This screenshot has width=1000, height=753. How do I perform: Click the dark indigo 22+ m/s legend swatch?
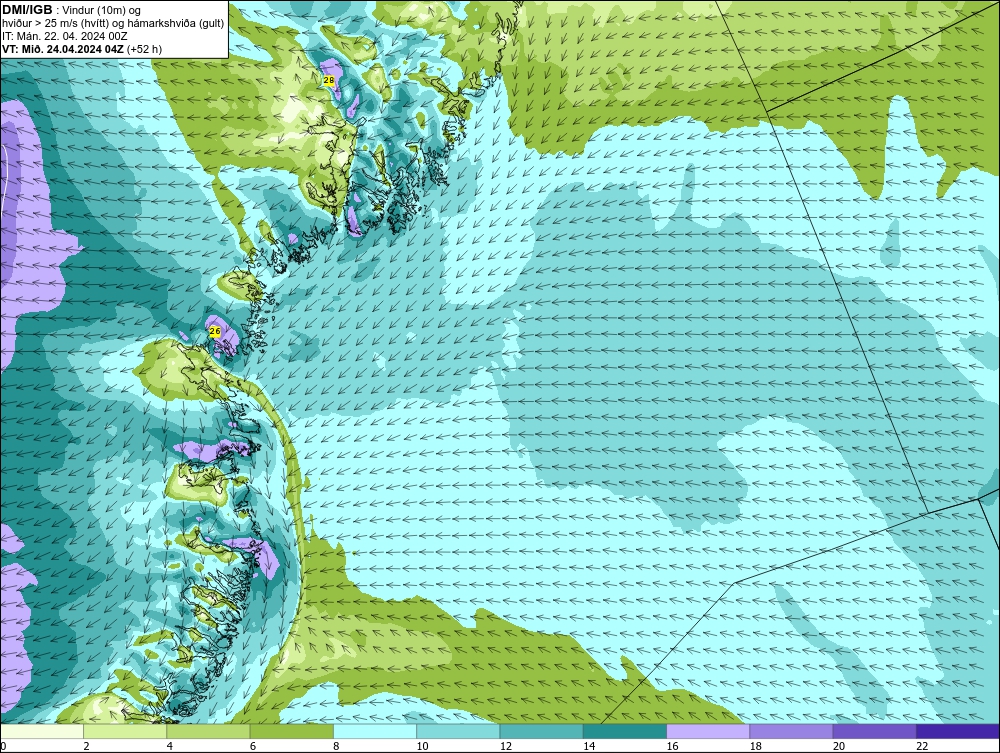(958, 731)
